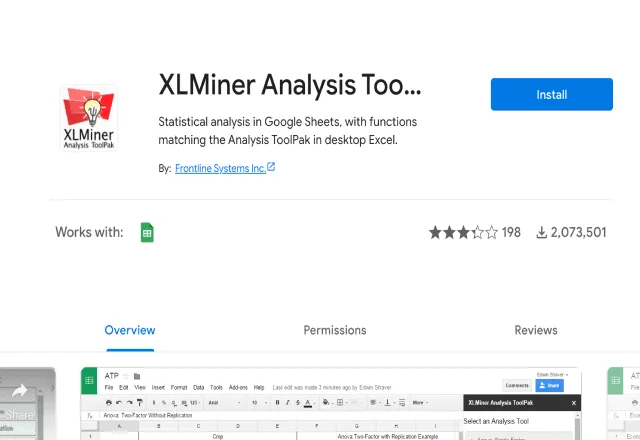Click the undo icon in the preview toolbar

[x=119, y=402]
